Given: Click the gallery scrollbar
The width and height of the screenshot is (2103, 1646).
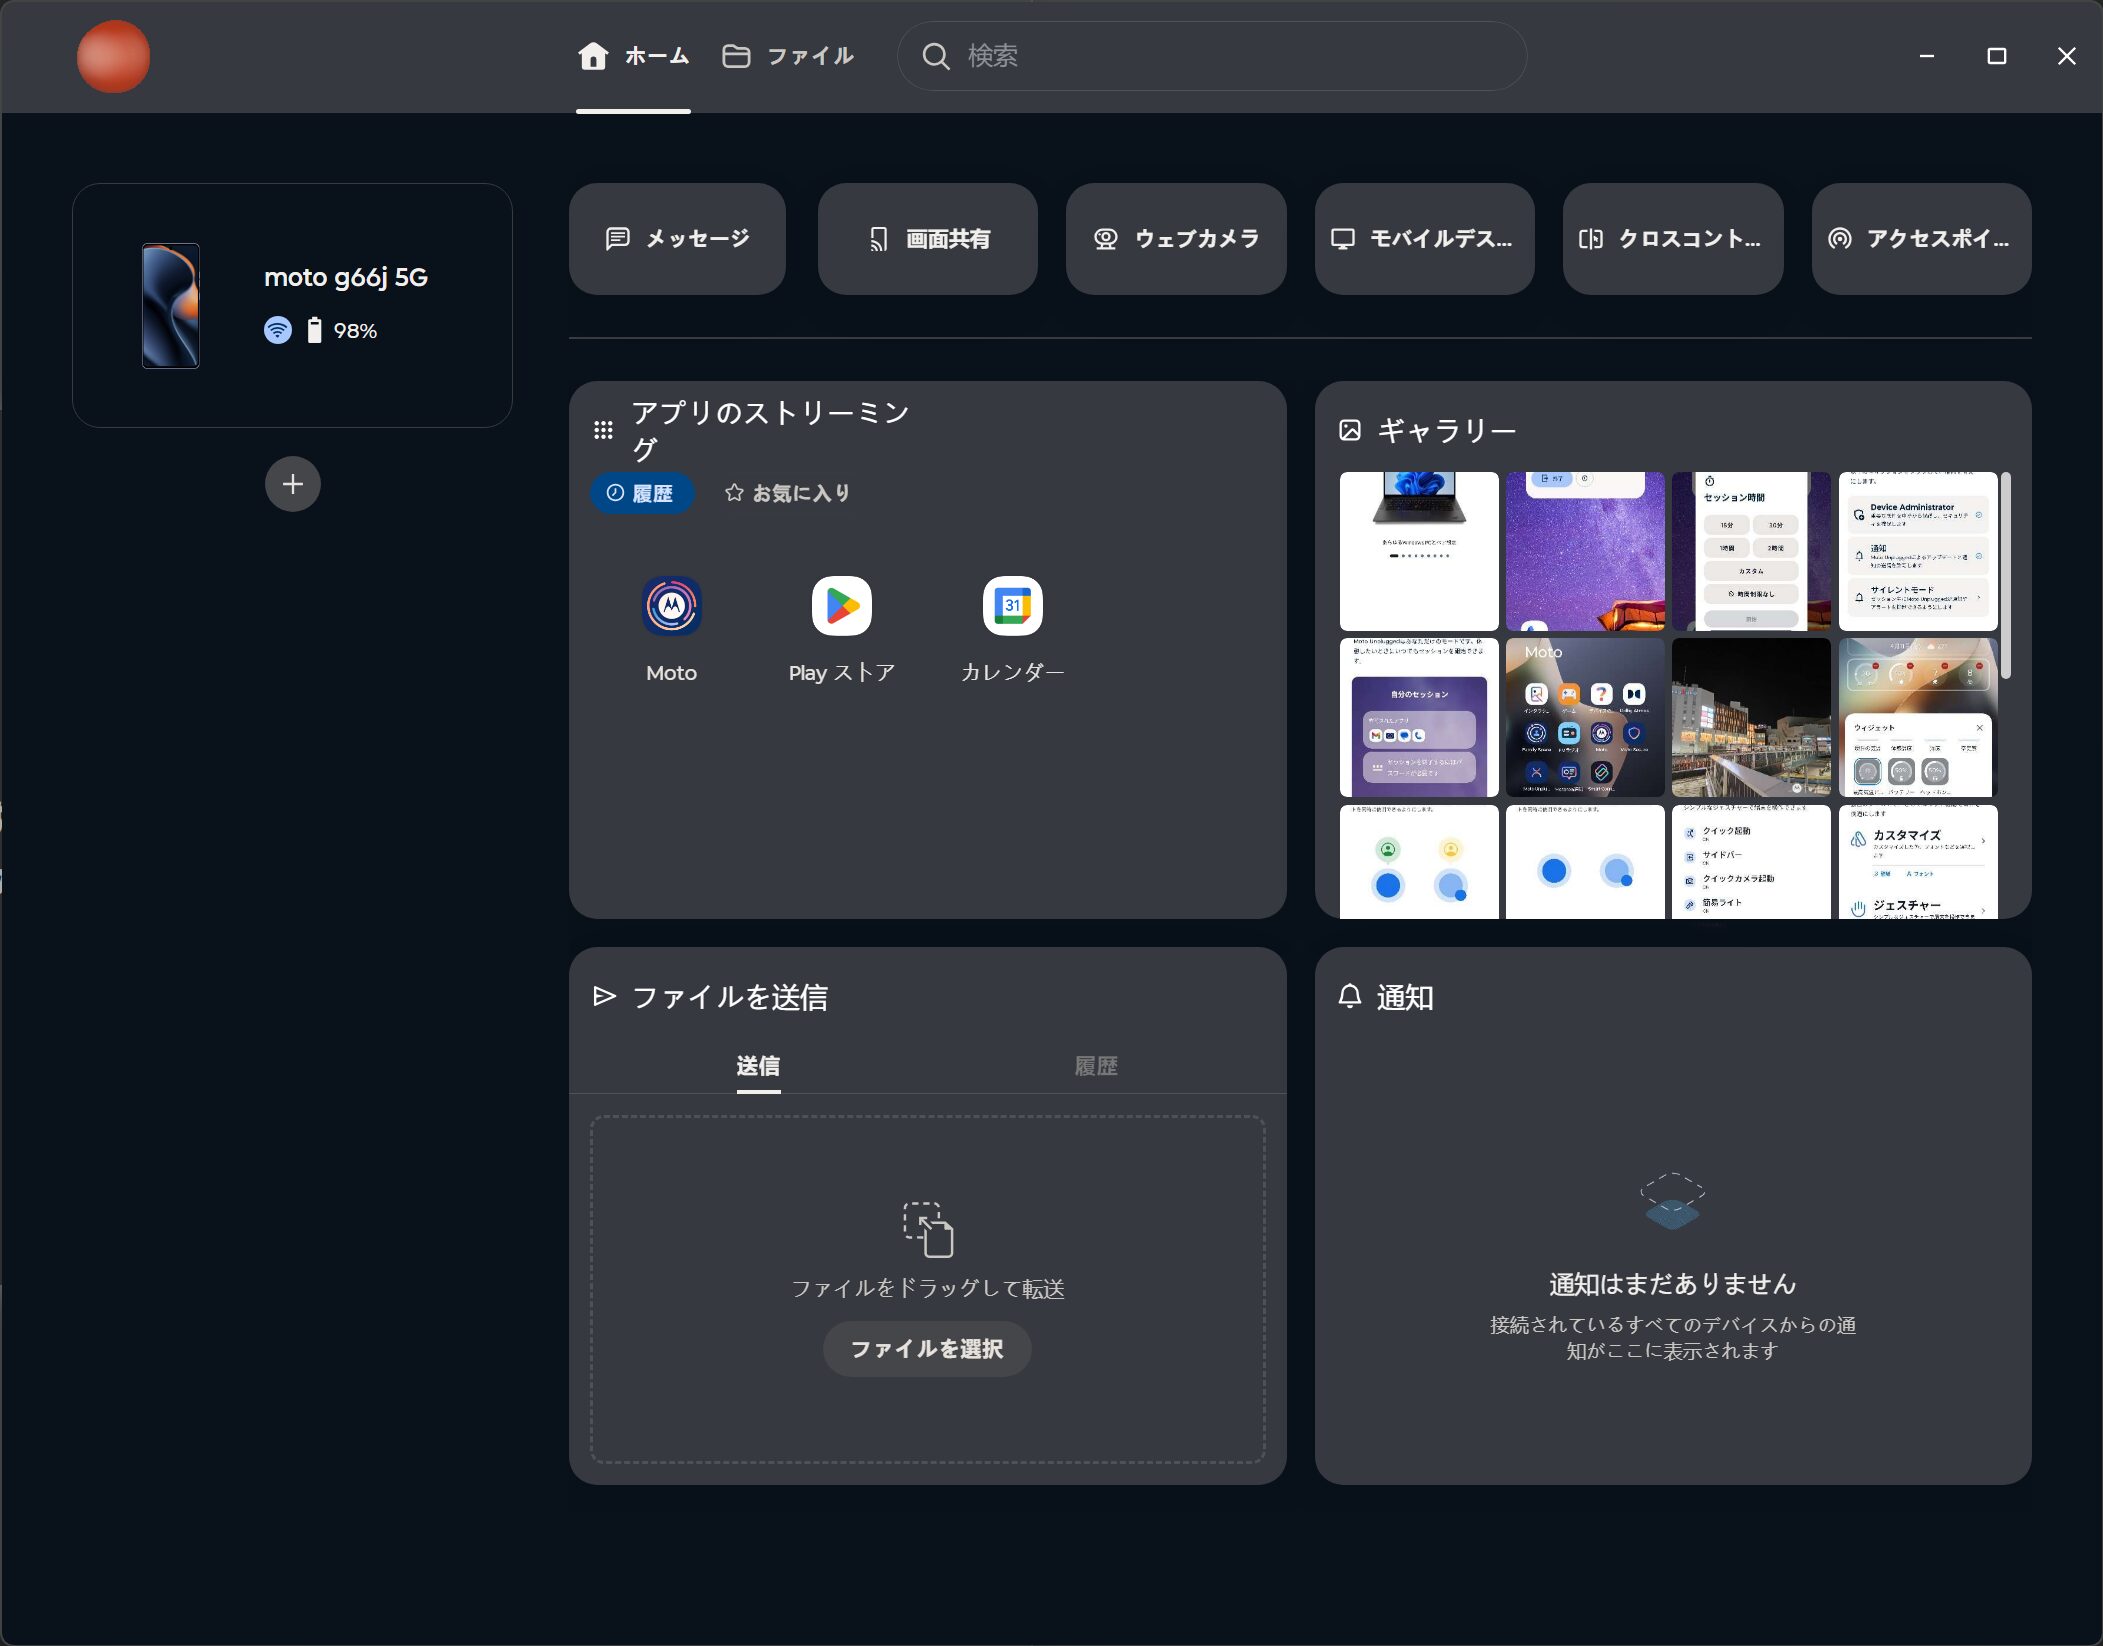Looking at the screenshot, I should click(x=2005, y=575).
